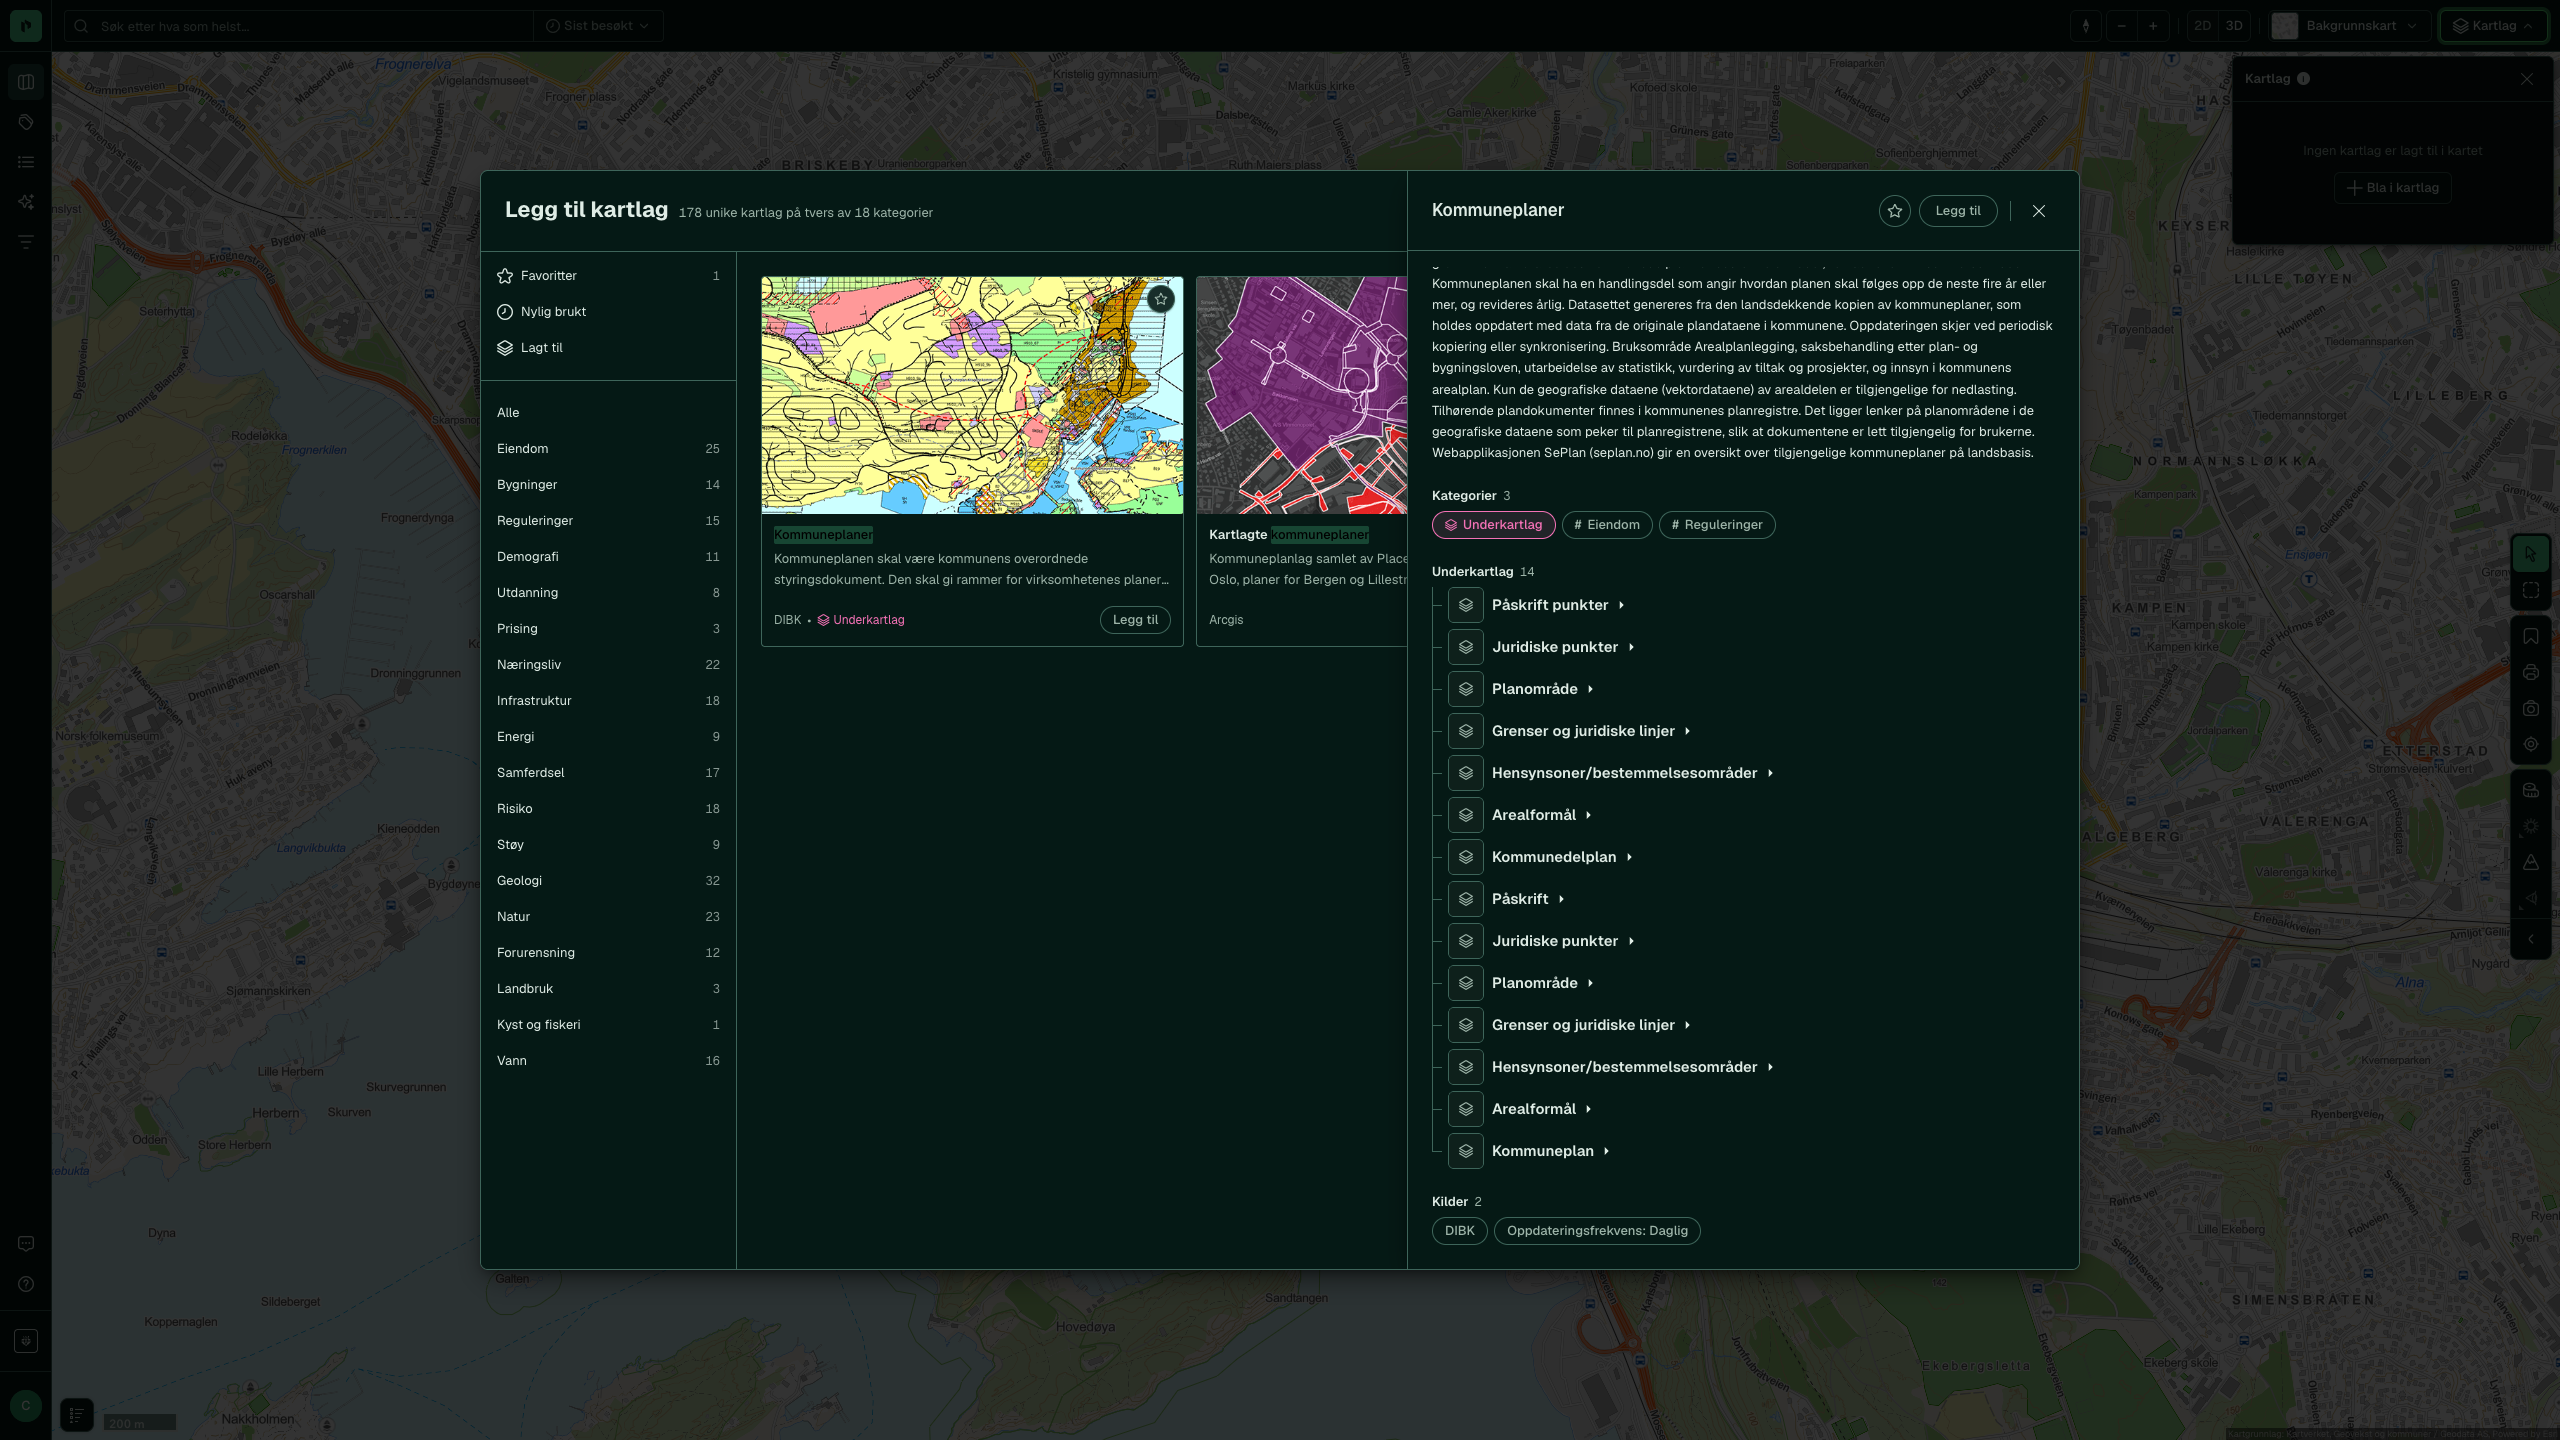Click the camera screenshot tool icon

click(2531, 709)
